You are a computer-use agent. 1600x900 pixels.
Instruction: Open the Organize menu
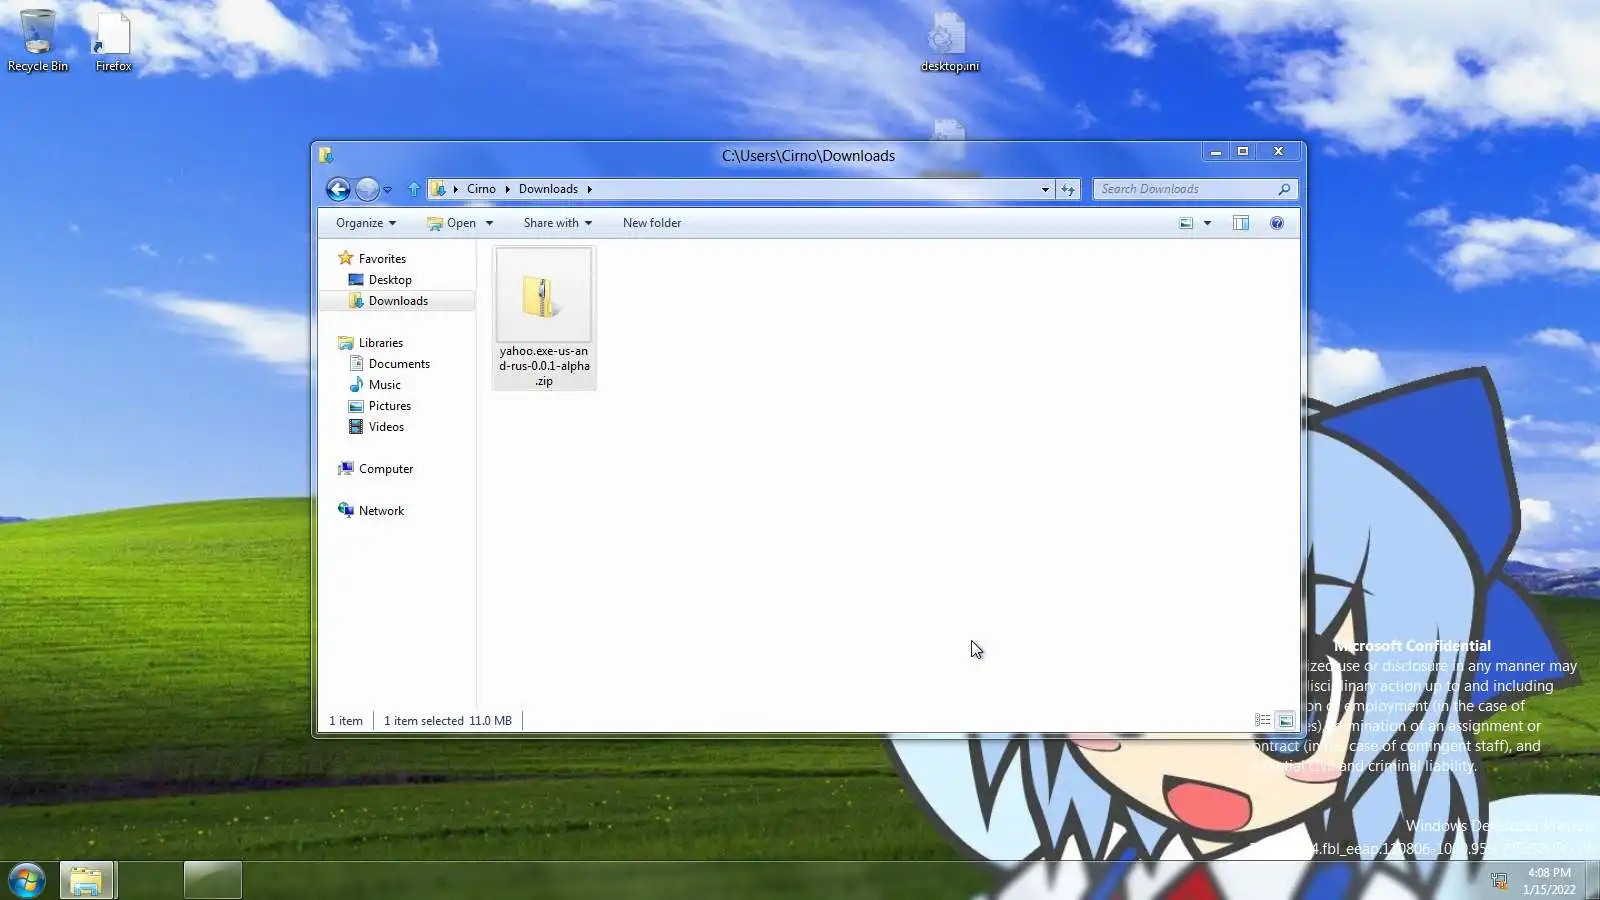point(366,223)
